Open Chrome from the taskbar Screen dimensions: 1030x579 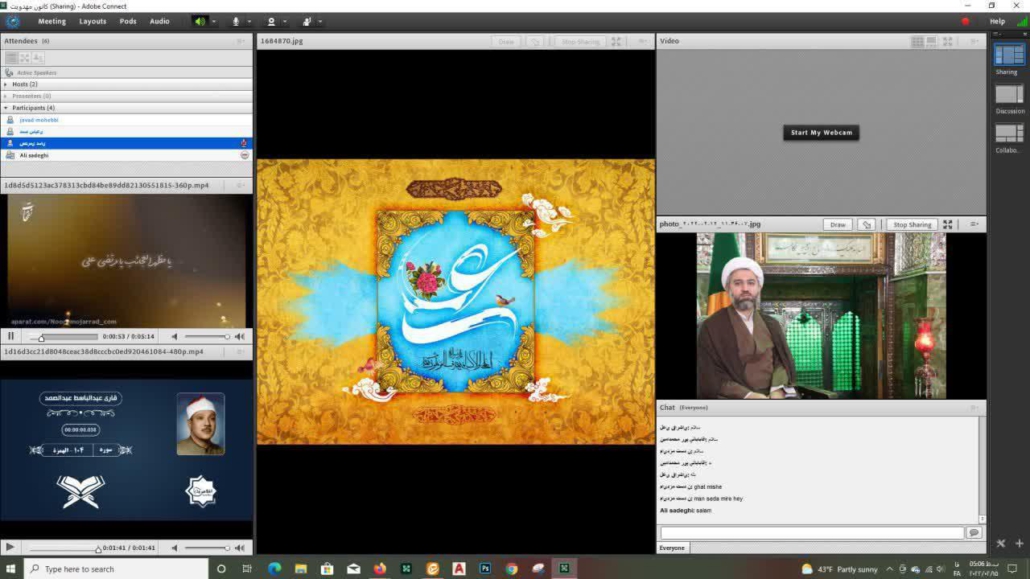[x=512, y=568]
